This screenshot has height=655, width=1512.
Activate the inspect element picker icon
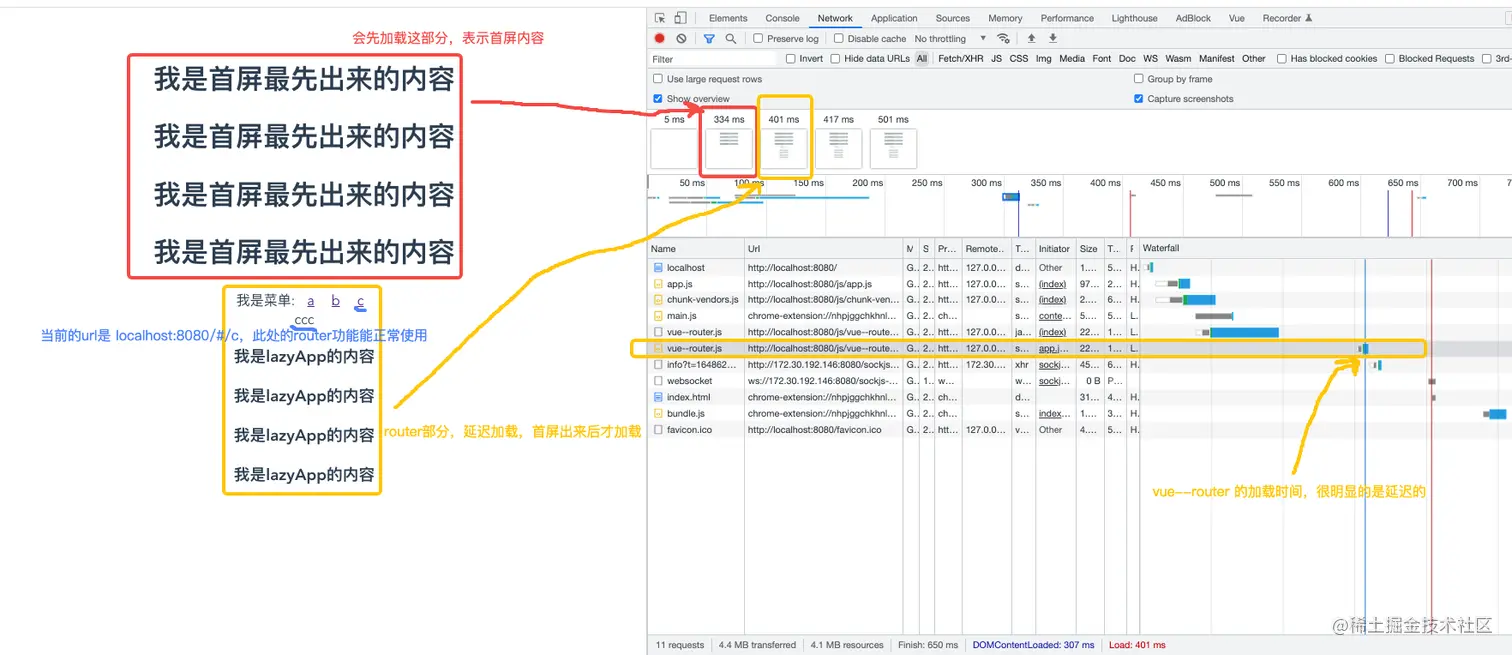tap(660, 18)
